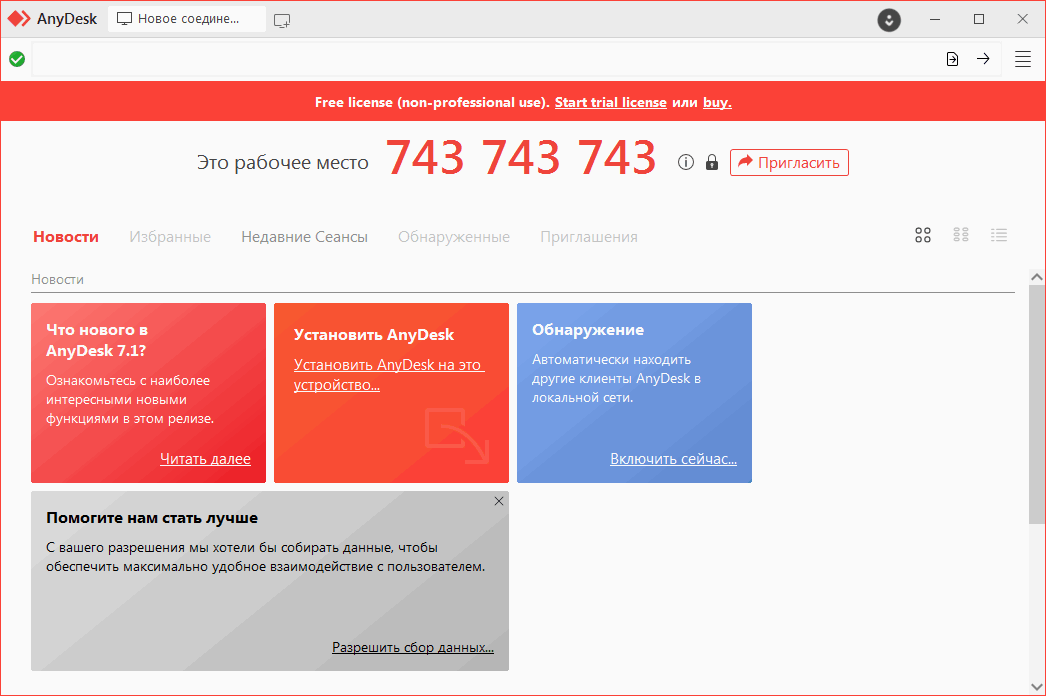
Task: Click the 'Start trial license' link
Action: pyautogui.click(x=610, y=102)
